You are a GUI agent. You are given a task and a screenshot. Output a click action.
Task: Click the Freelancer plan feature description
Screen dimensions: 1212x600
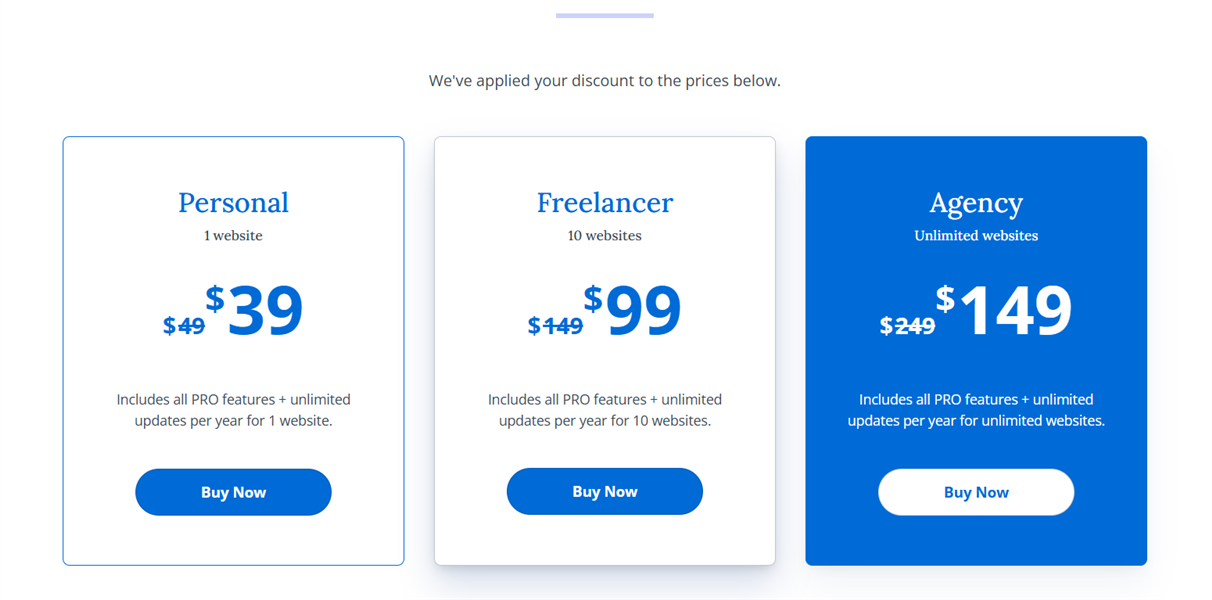point(605,410)
